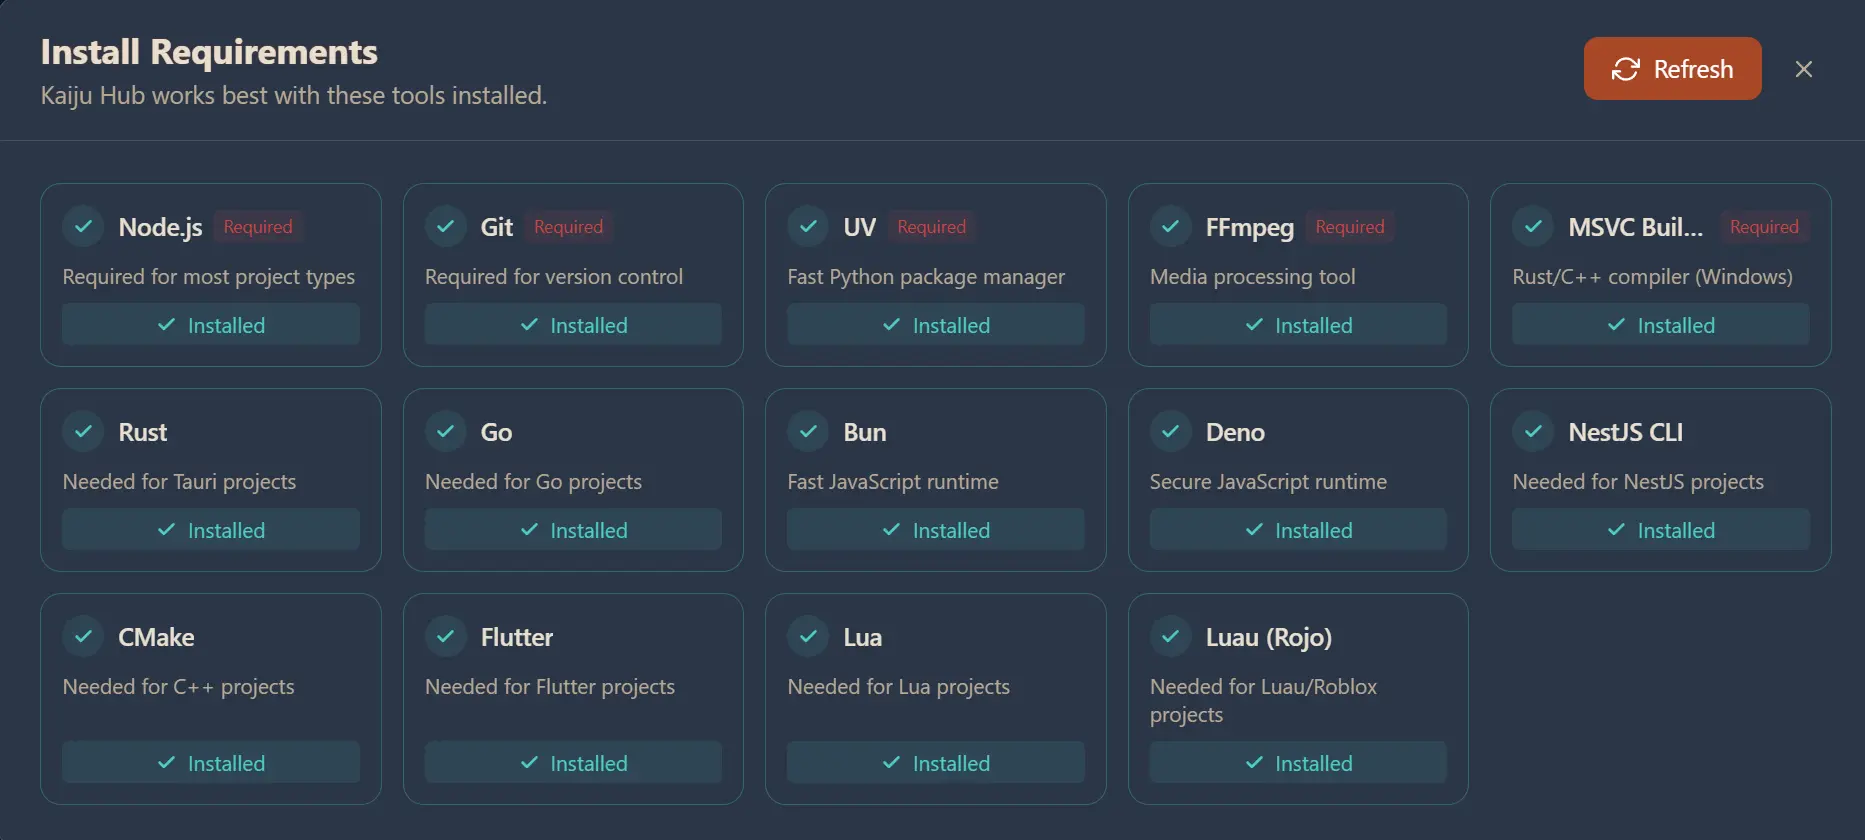Click the Required badge next to MSVC Buil...
1865x840 pixels.
[1764, 227]
